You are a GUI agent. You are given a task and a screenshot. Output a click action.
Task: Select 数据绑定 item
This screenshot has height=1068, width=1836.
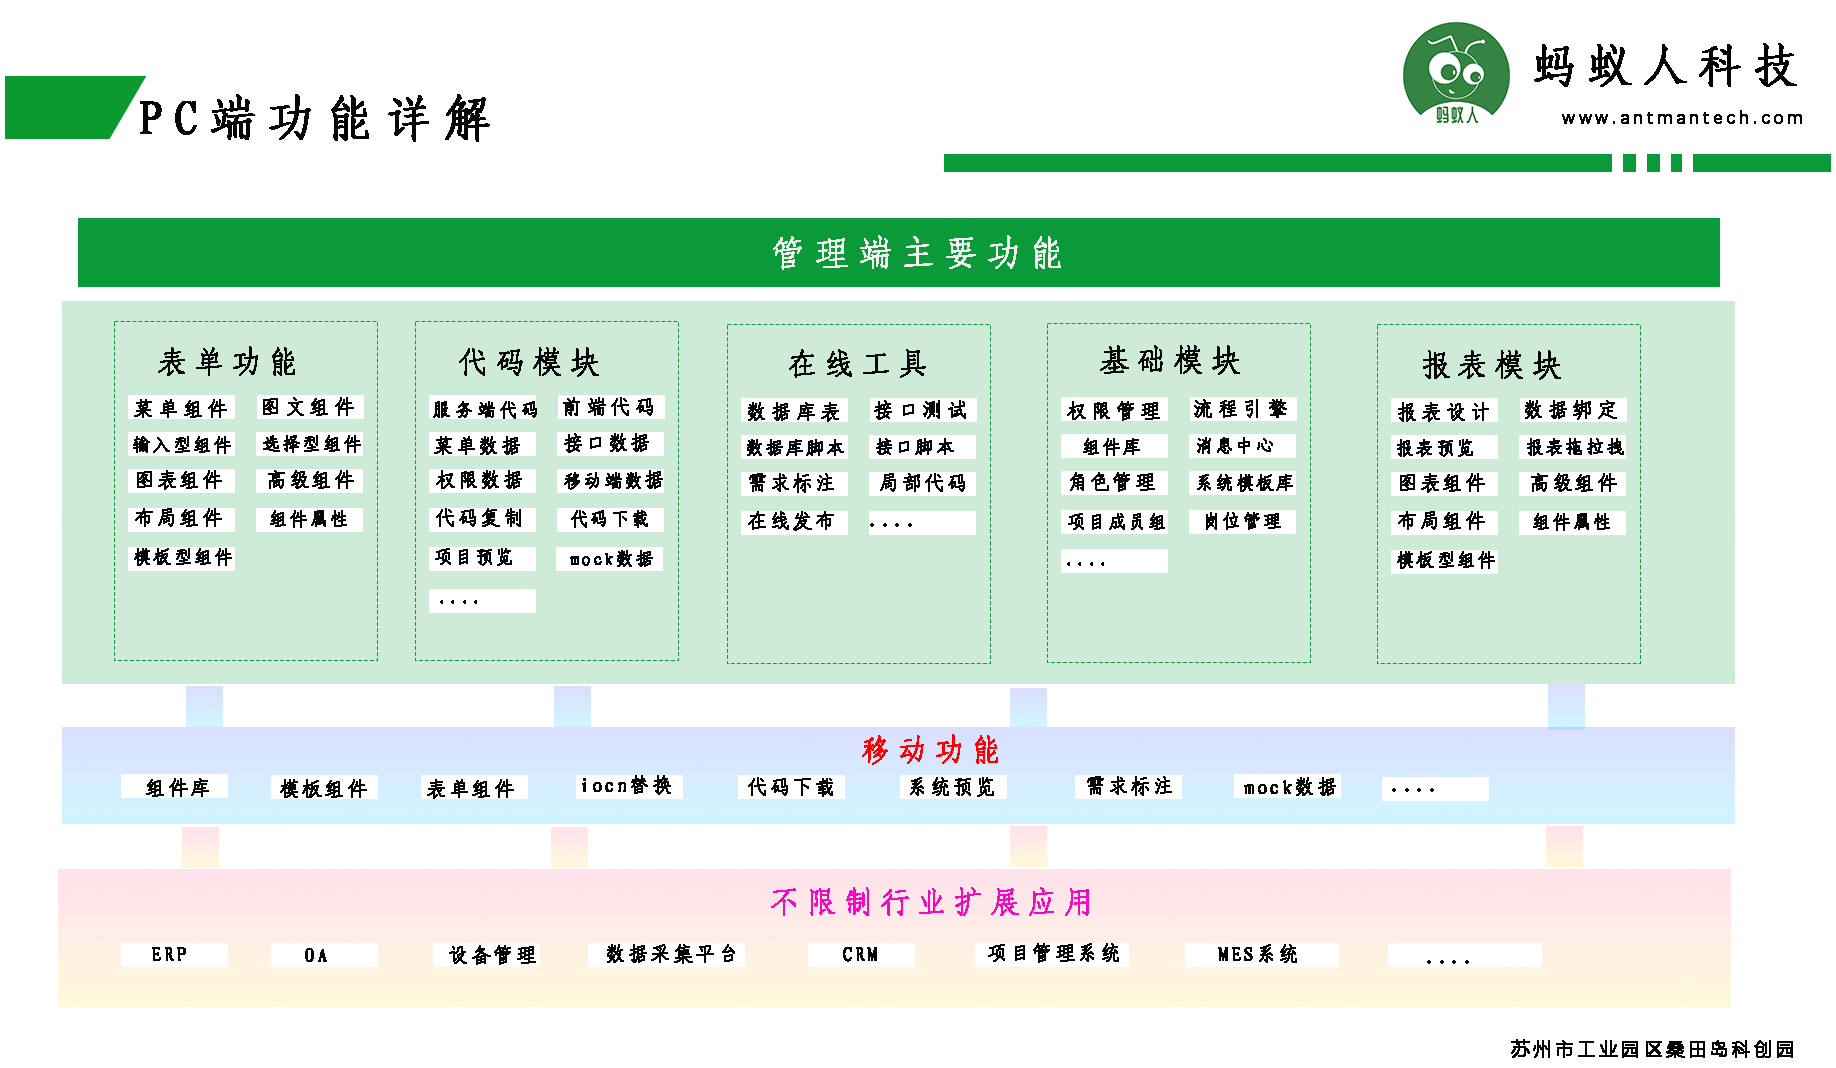tap(1571, 410)
